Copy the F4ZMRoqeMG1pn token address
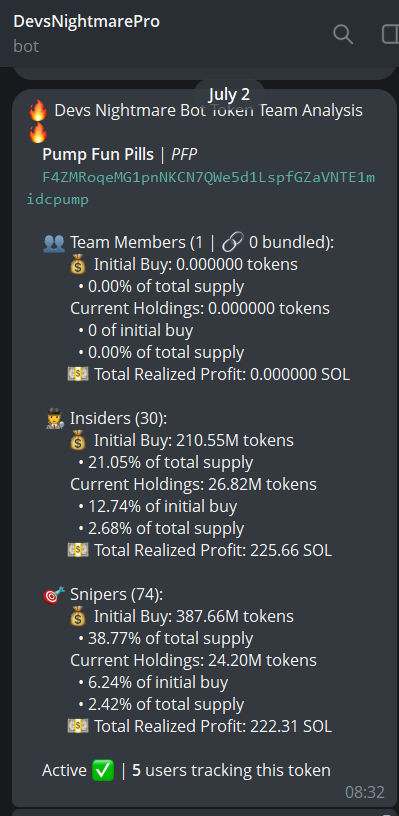The image size is (399, 816). 201,188
